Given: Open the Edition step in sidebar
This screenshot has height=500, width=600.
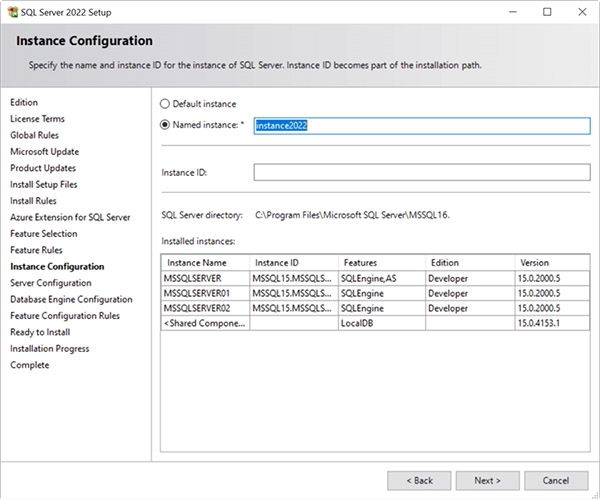Looking at the screenshot, I should pos(24,103).
